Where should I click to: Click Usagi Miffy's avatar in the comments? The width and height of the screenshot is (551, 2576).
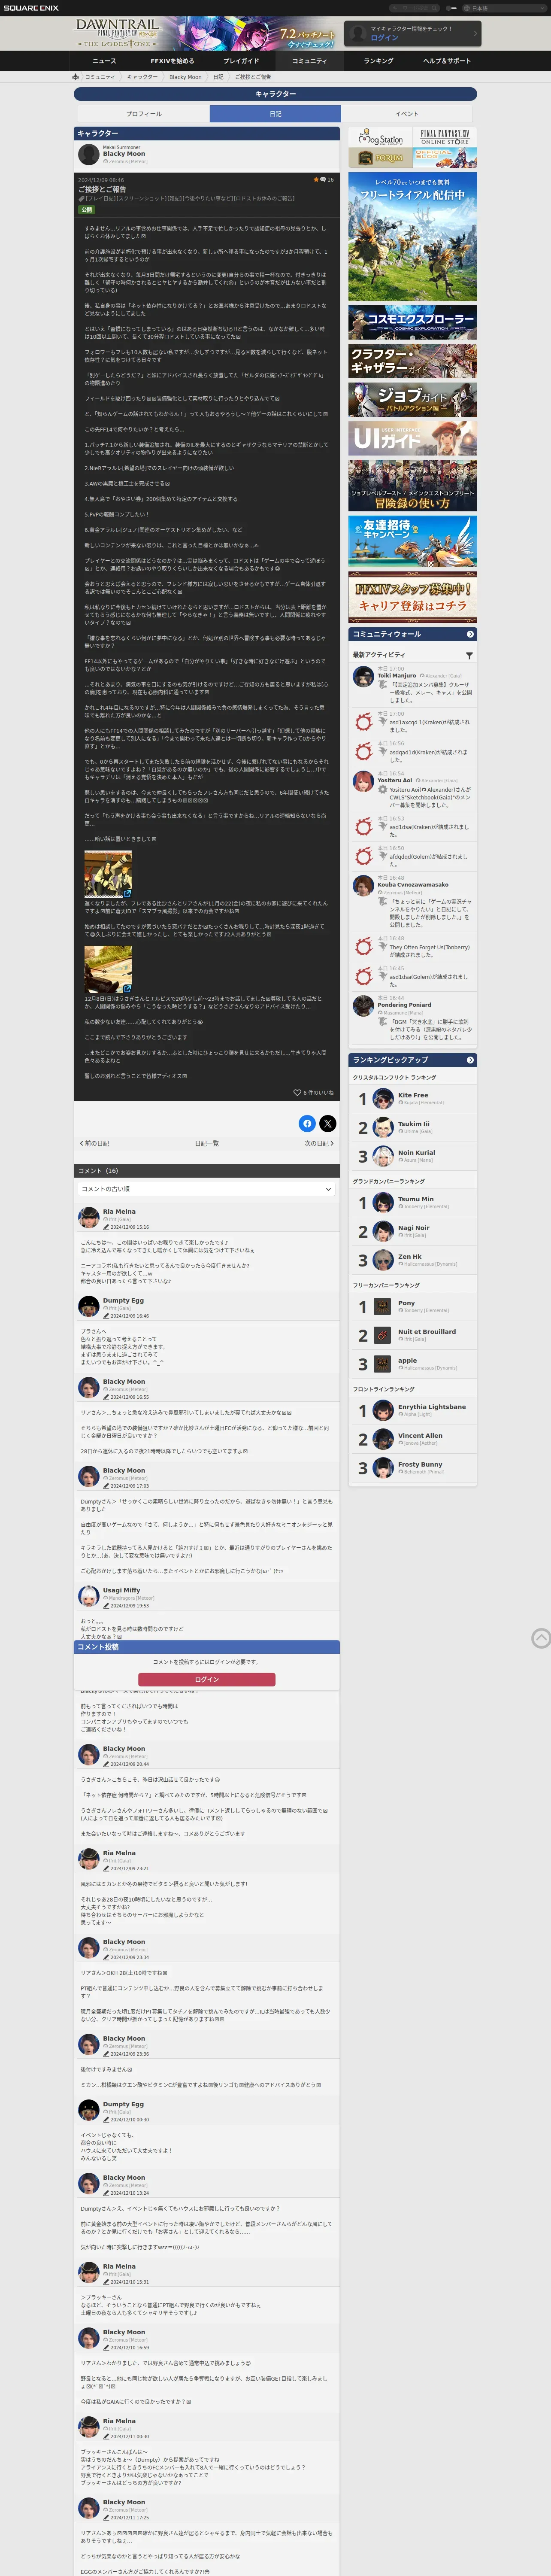coord(88,1595)
